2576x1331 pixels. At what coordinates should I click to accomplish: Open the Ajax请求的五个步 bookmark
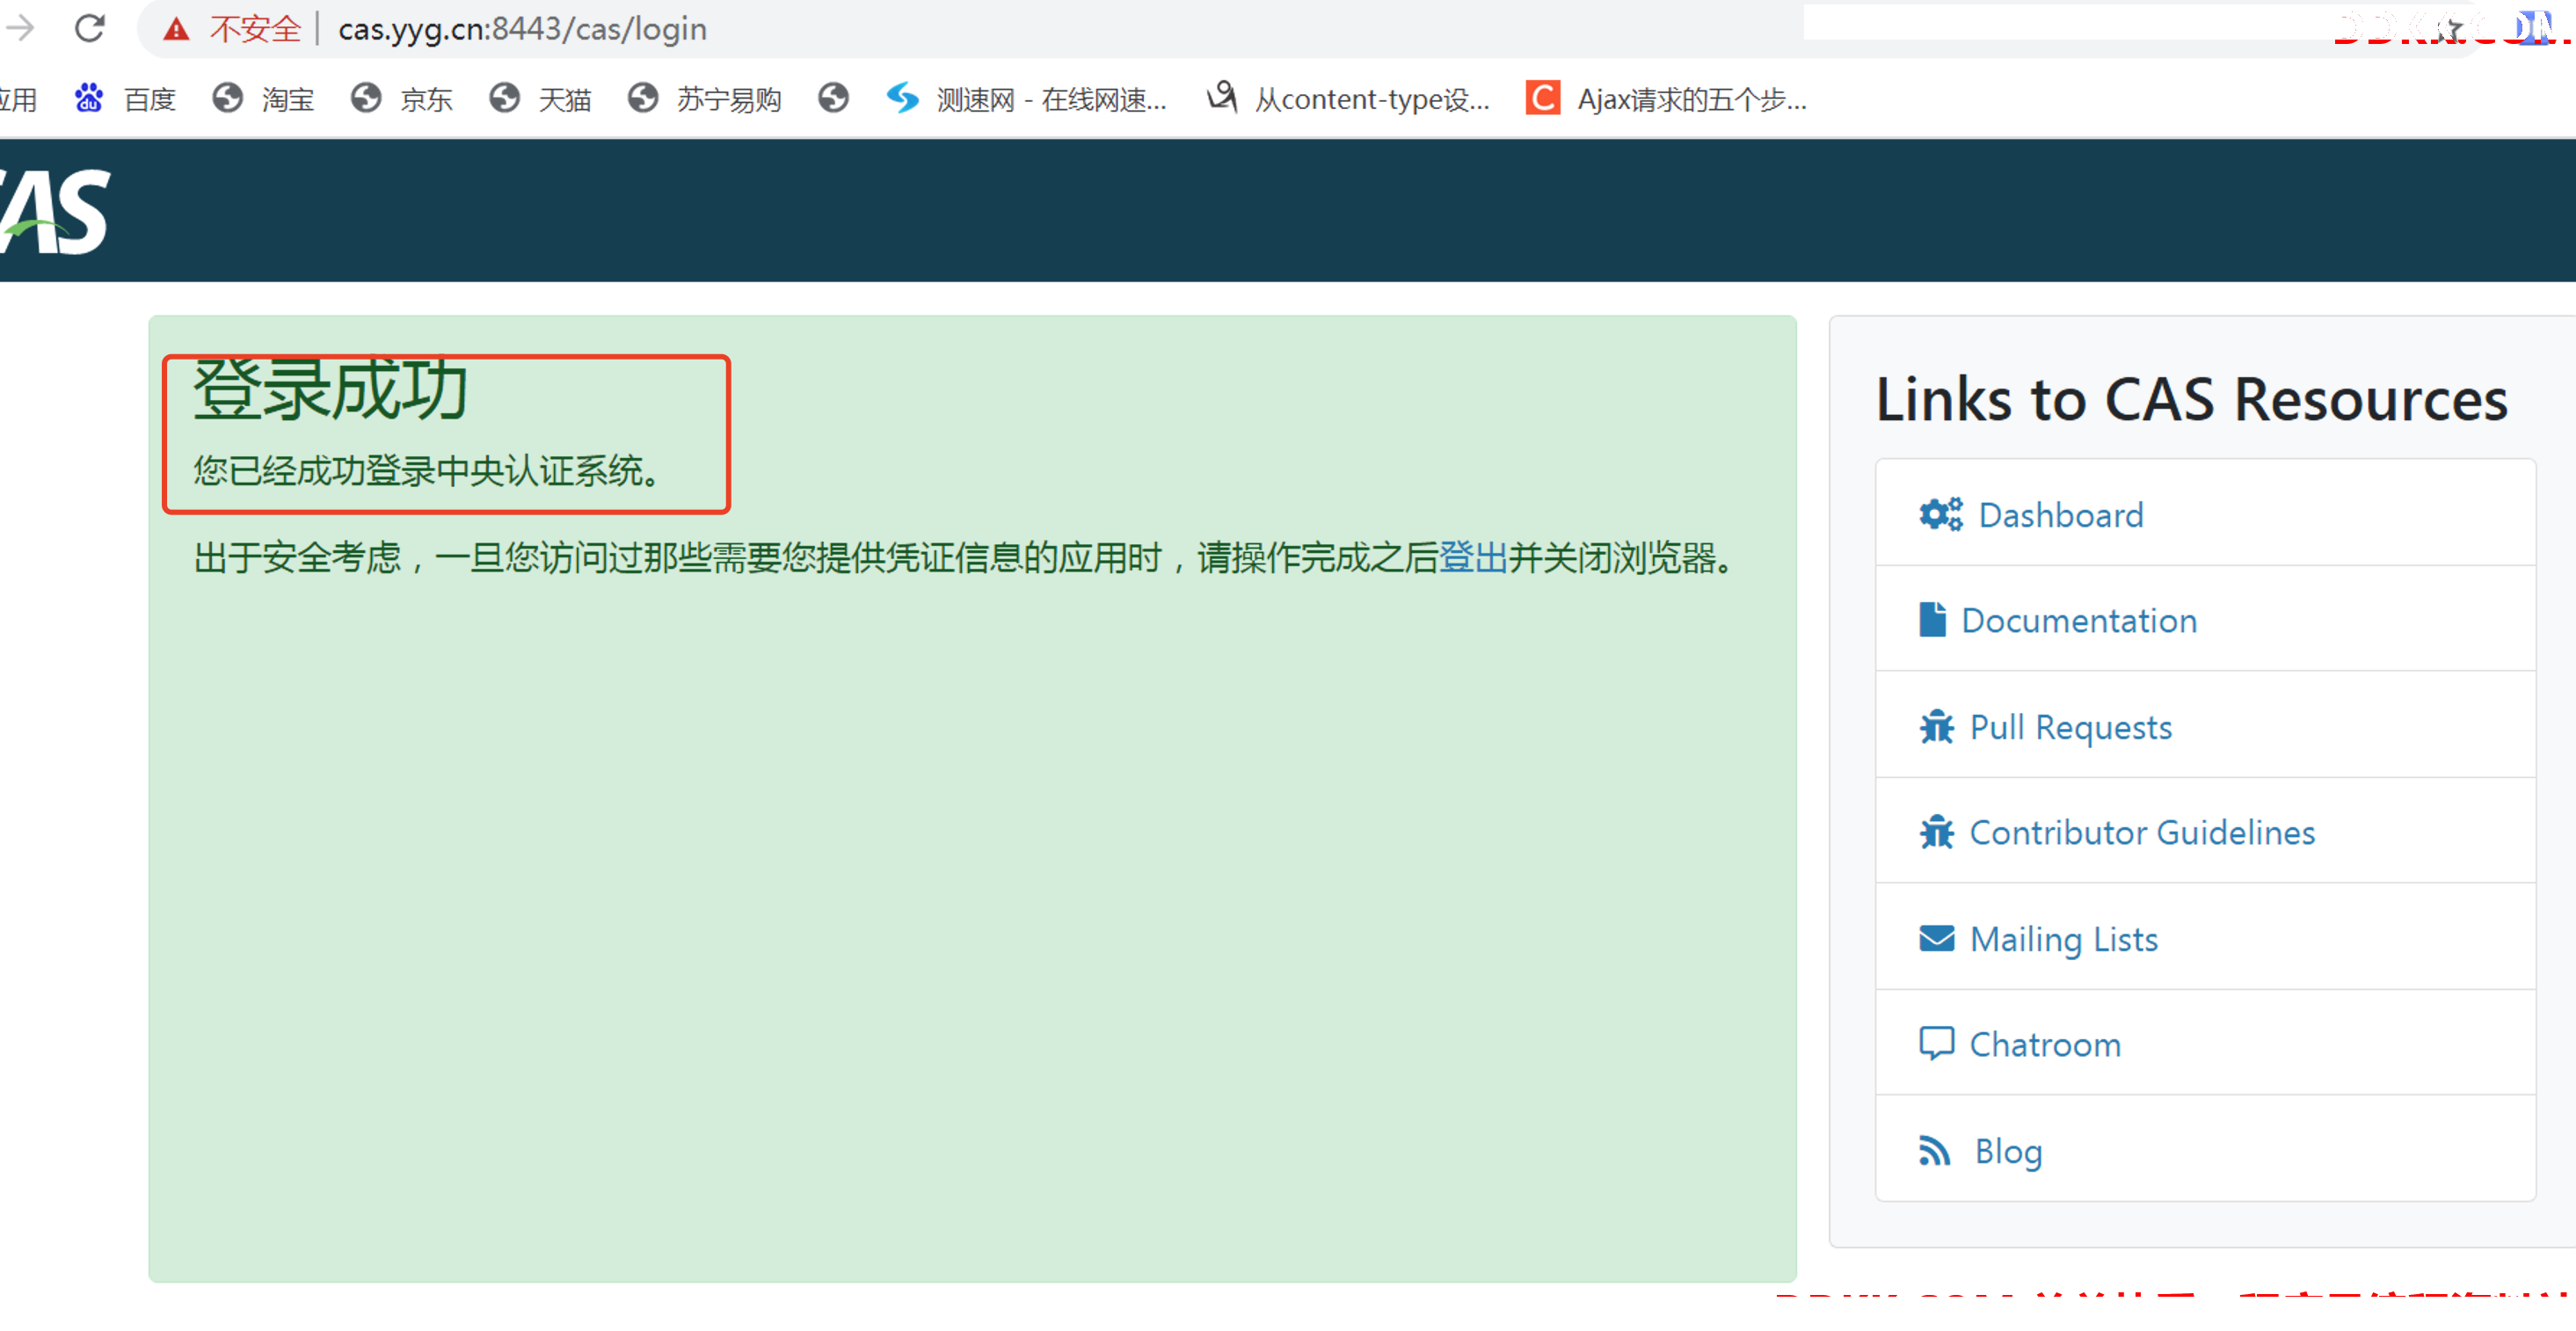pos(1692,99)
